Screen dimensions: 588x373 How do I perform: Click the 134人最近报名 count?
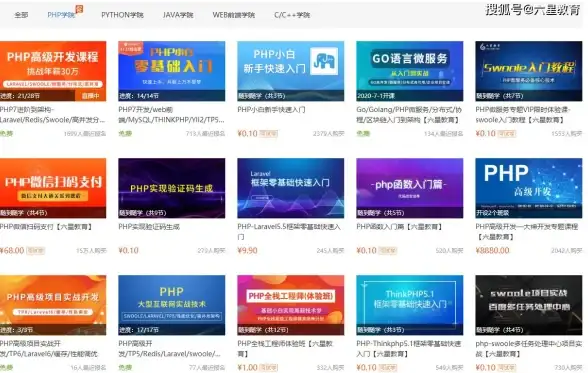point(444,133)
